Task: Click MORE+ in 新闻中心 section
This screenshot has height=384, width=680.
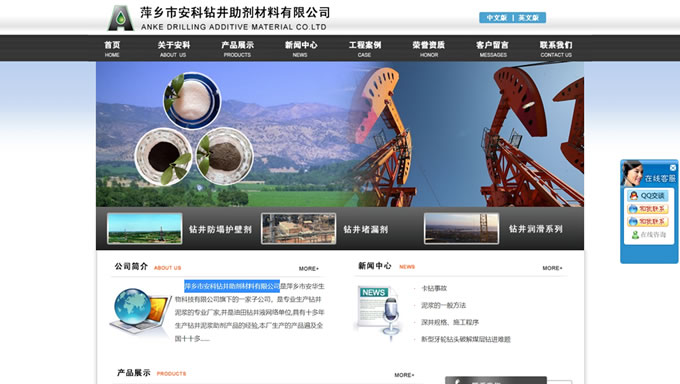Action: 552,268
